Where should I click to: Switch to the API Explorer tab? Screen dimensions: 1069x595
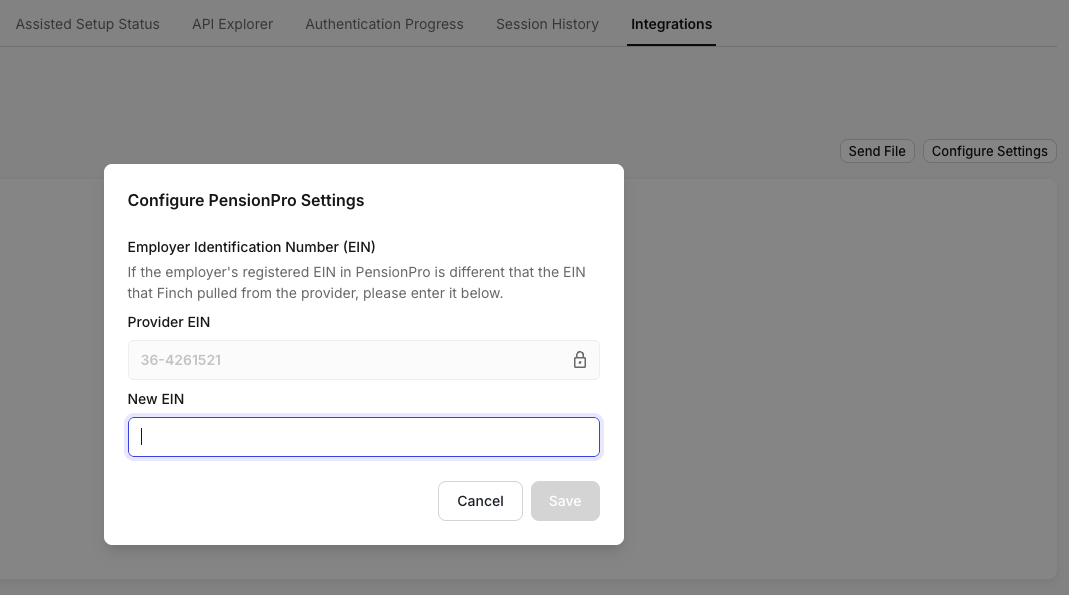232,24
